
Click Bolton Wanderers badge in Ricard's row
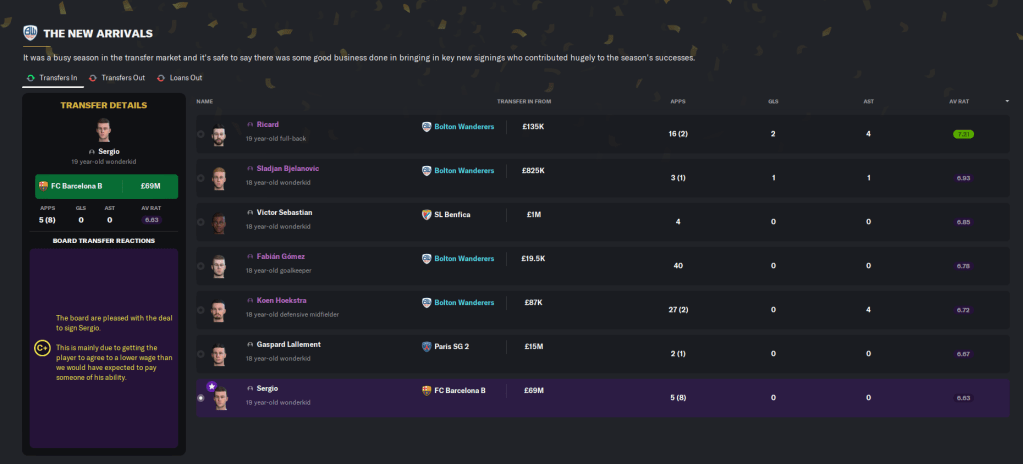(427, 127)
